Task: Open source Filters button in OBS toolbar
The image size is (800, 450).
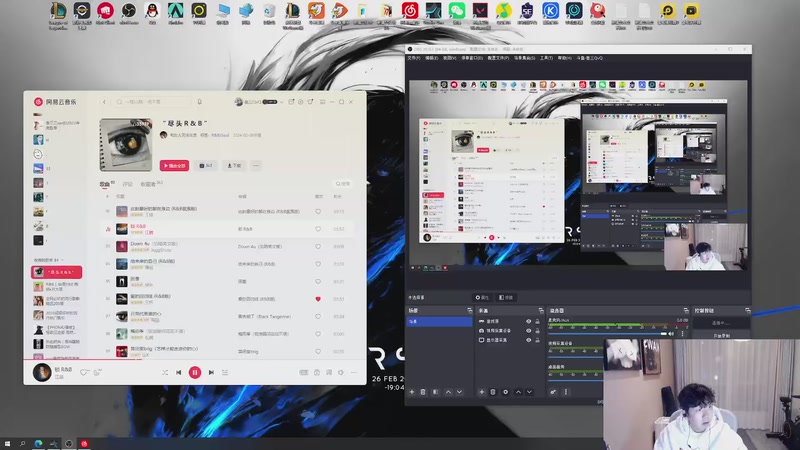Action: click(x=507, y=297)
